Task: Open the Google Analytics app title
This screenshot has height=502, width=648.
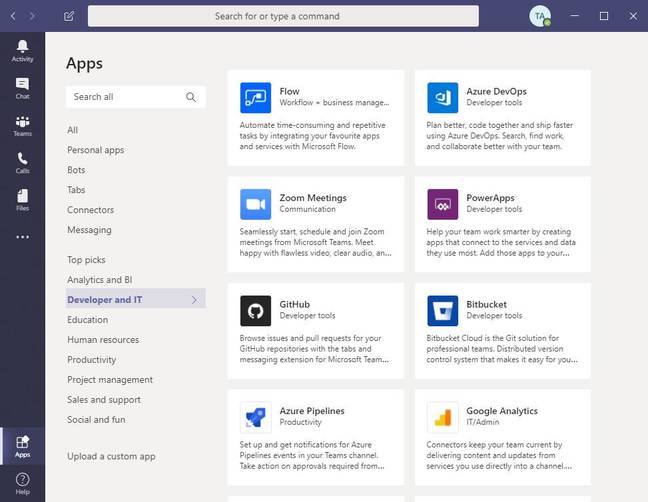Action: (502, 411)
